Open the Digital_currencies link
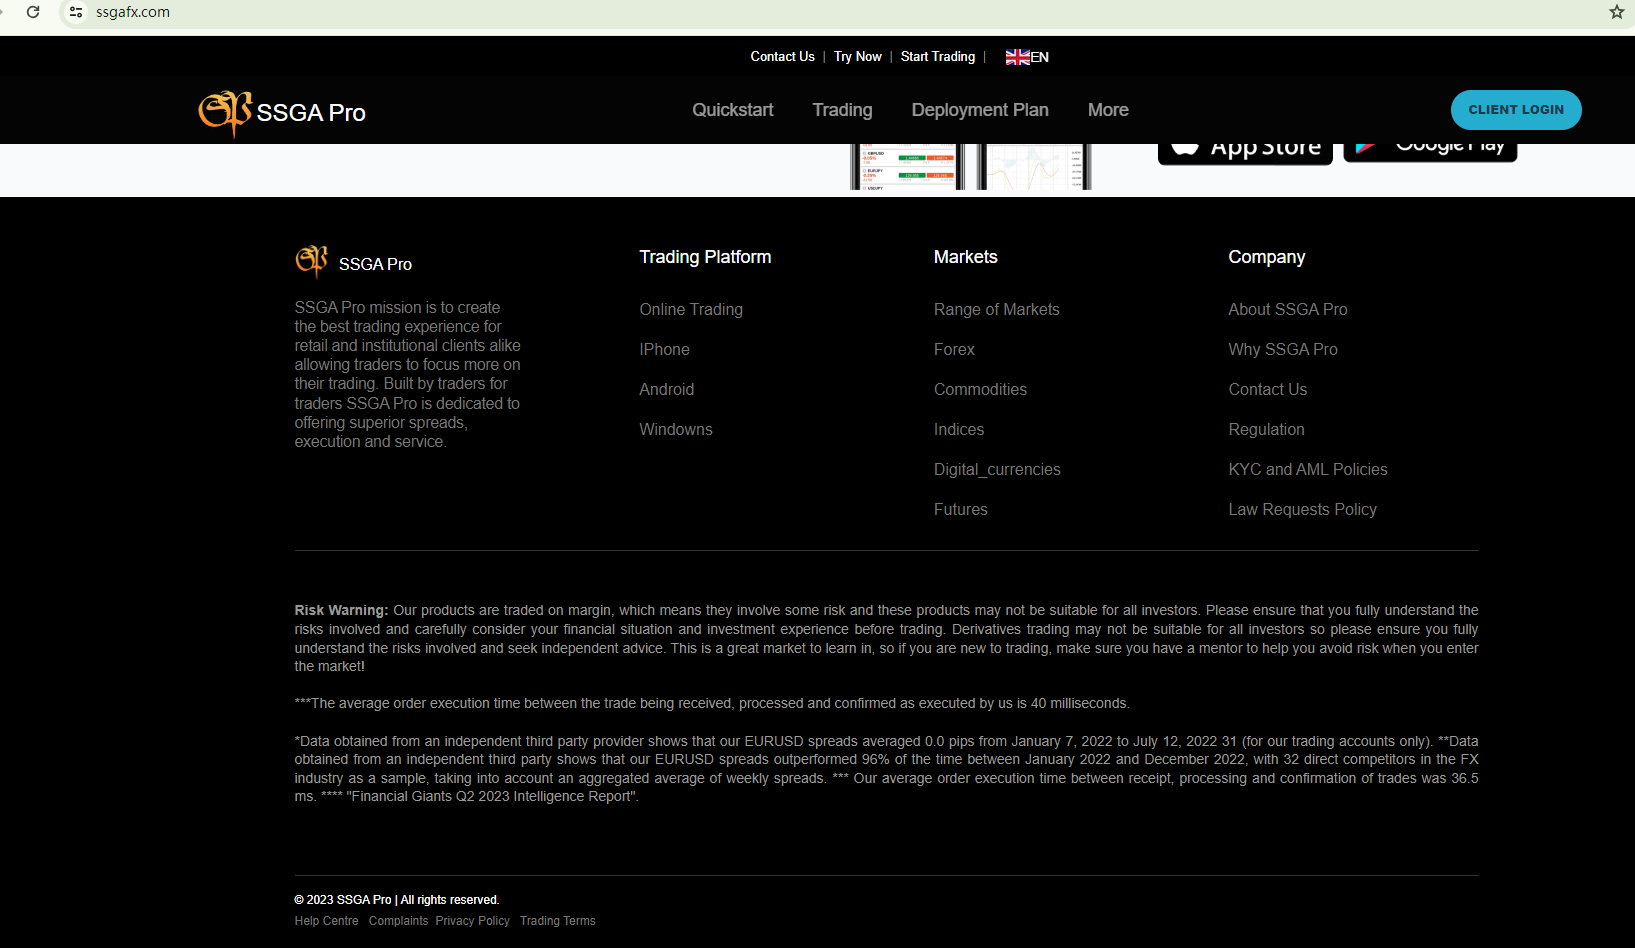Screen dimensions: 1635x948 coord(997,470)
